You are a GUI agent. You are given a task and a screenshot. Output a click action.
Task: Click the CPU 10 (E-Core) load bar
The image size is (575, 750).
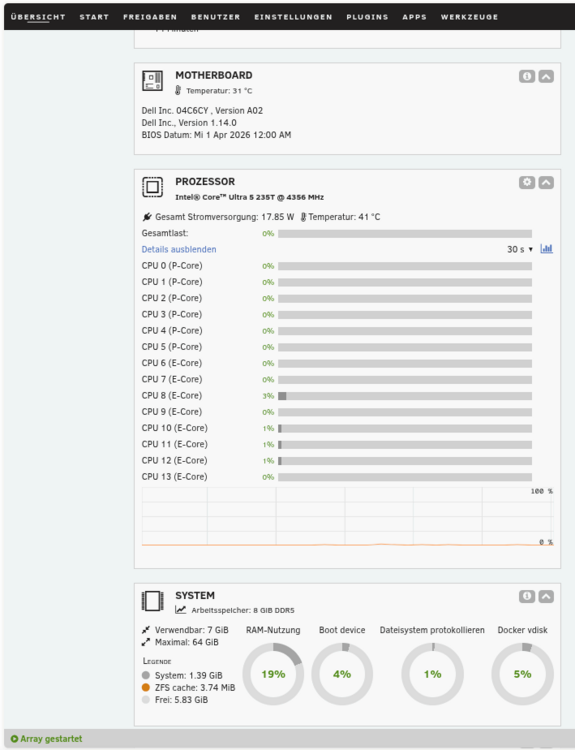coord(405,429)
